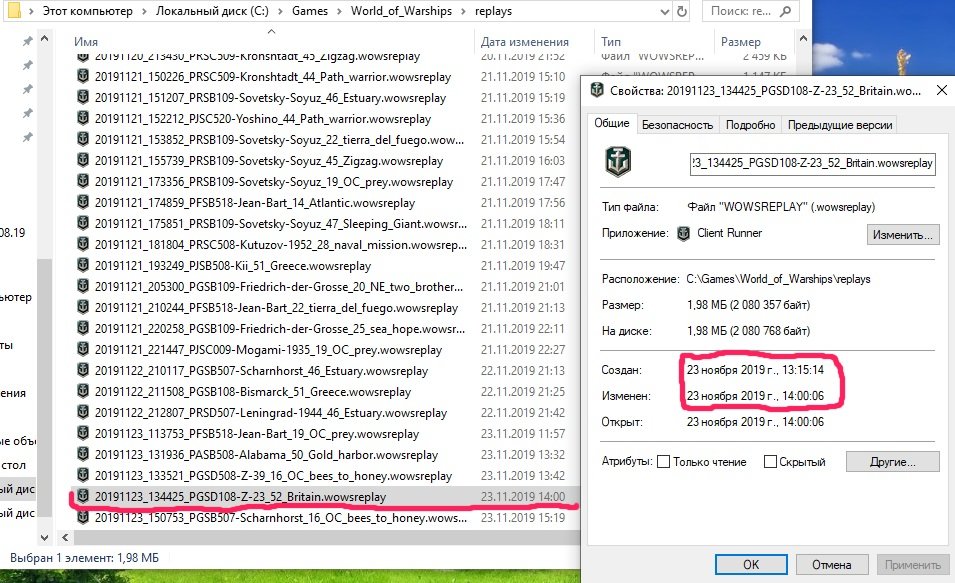Screen dimensions: 955x583
Task: Expand chevron after 'Локальный диск (C:)' breadcrumb
Action: click(x=280, y=11)
